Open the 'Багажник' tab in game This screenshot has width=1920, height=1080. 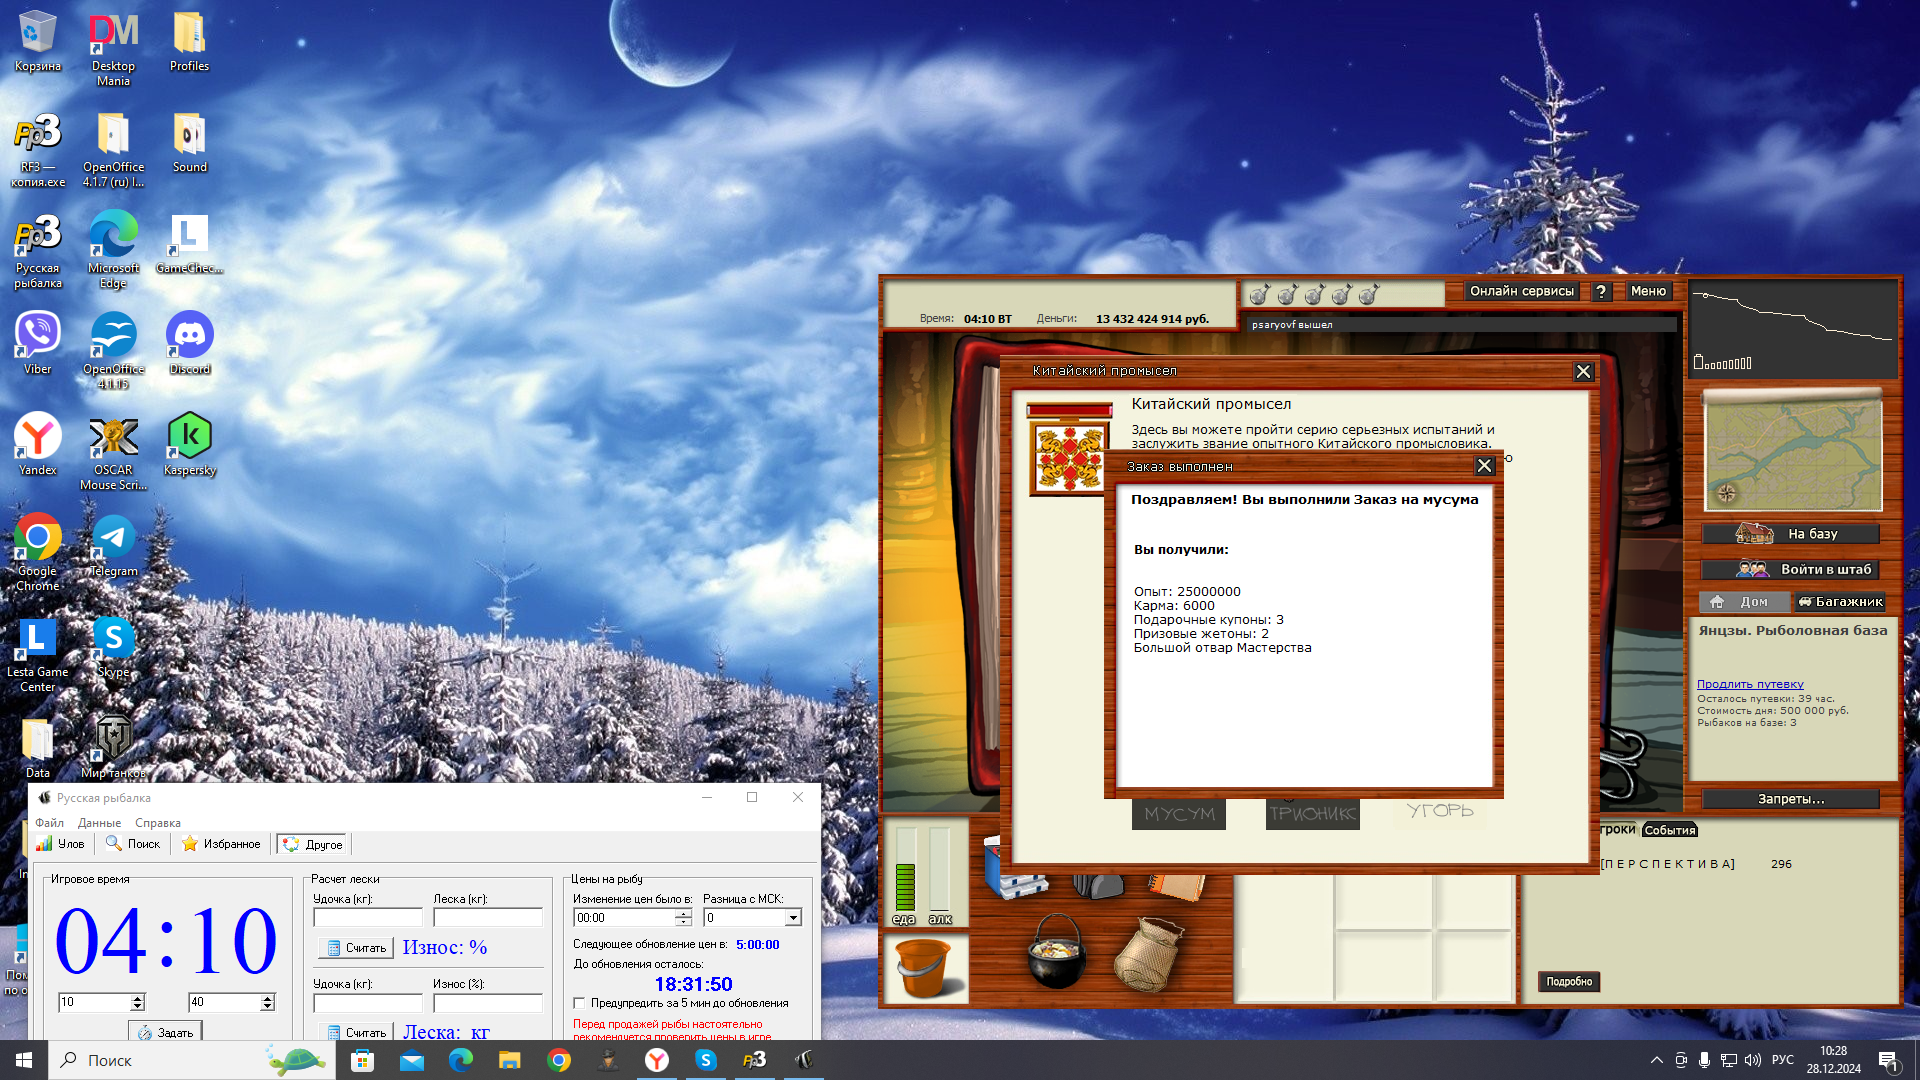click(x=1840, y=602)
